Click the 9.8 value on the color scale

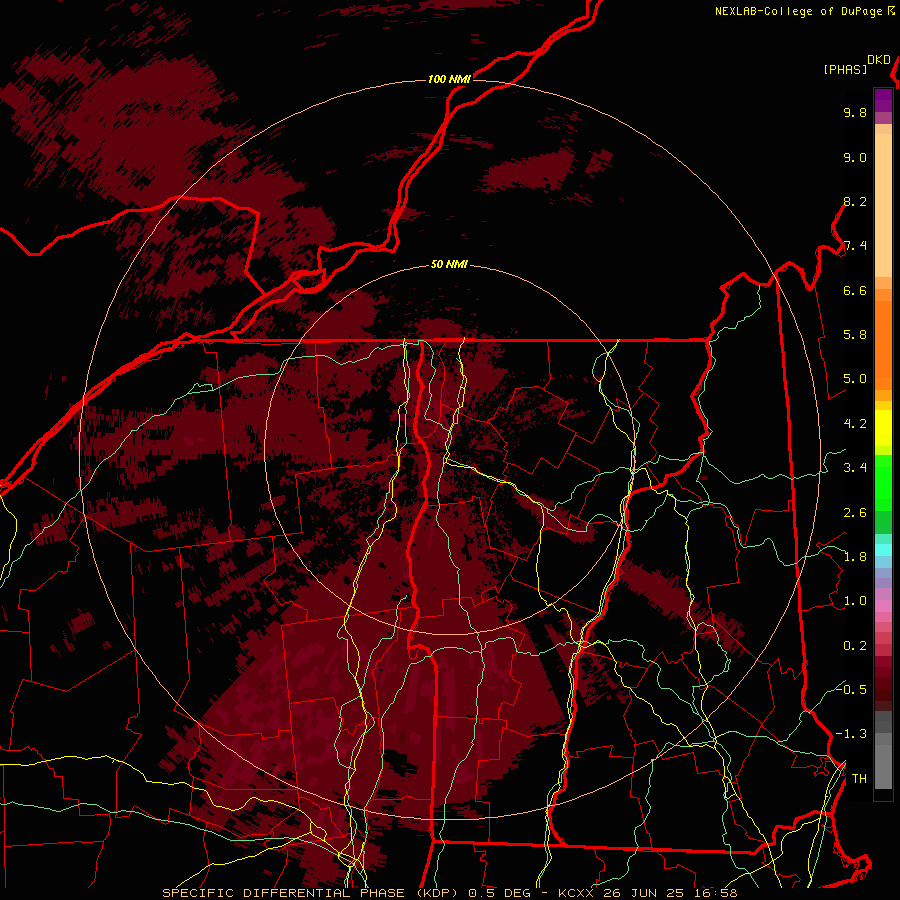(x=855, y=113)
